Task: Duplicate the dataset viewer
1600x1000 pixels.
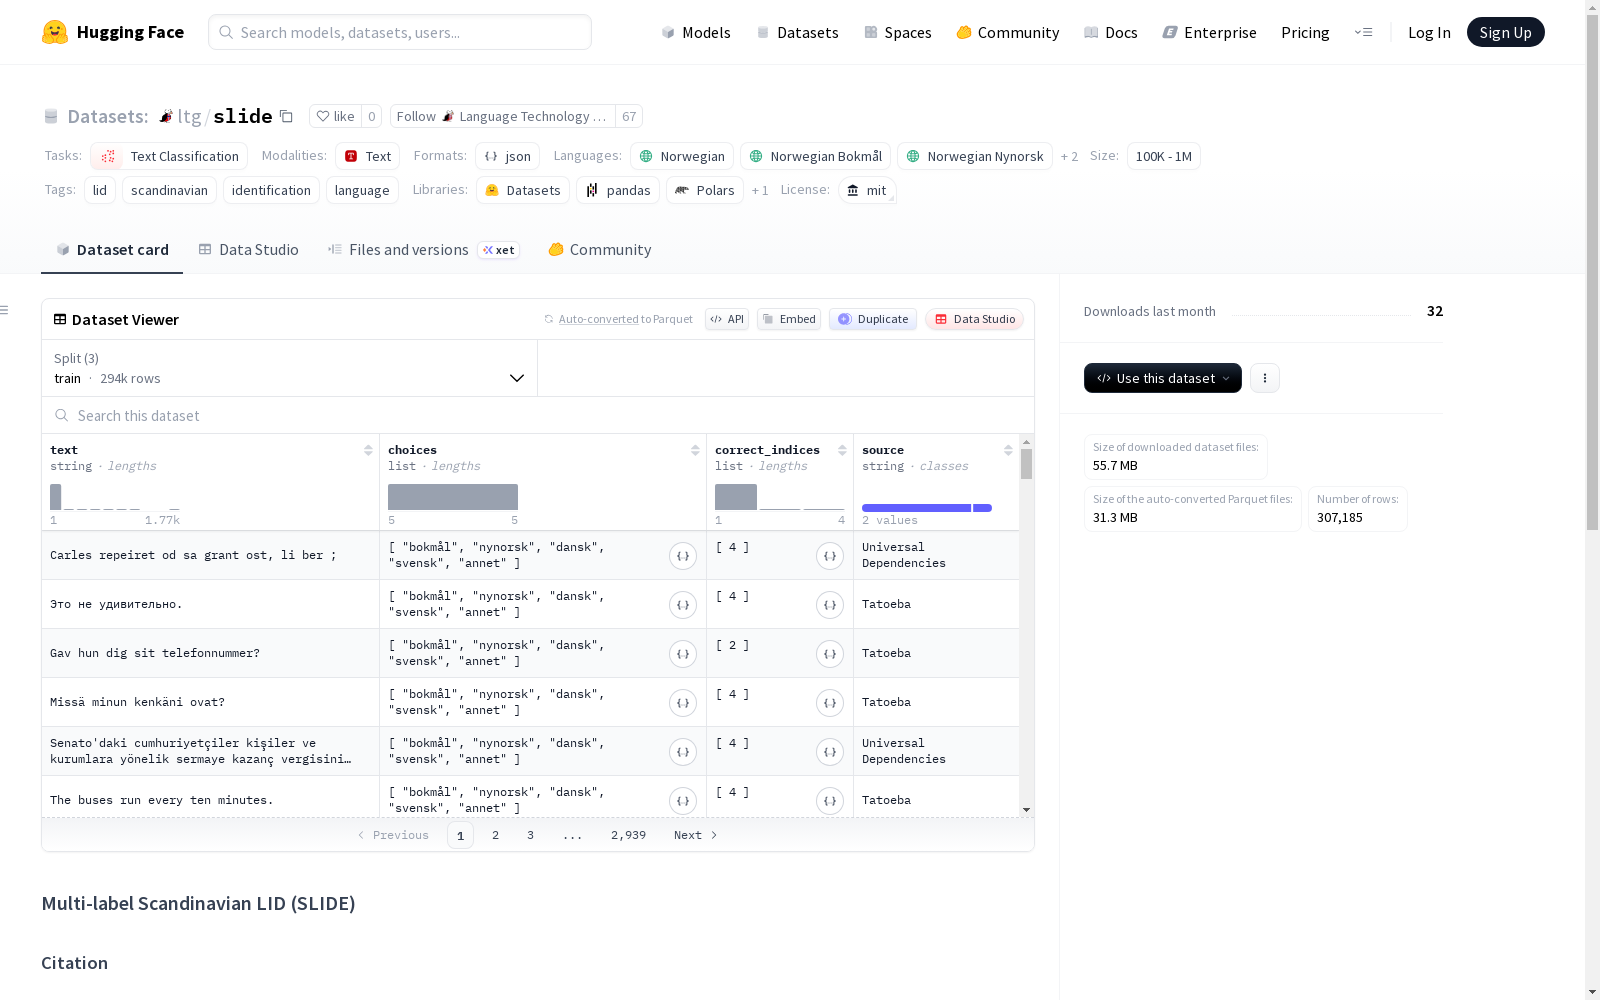Action: tap(873, 319)
